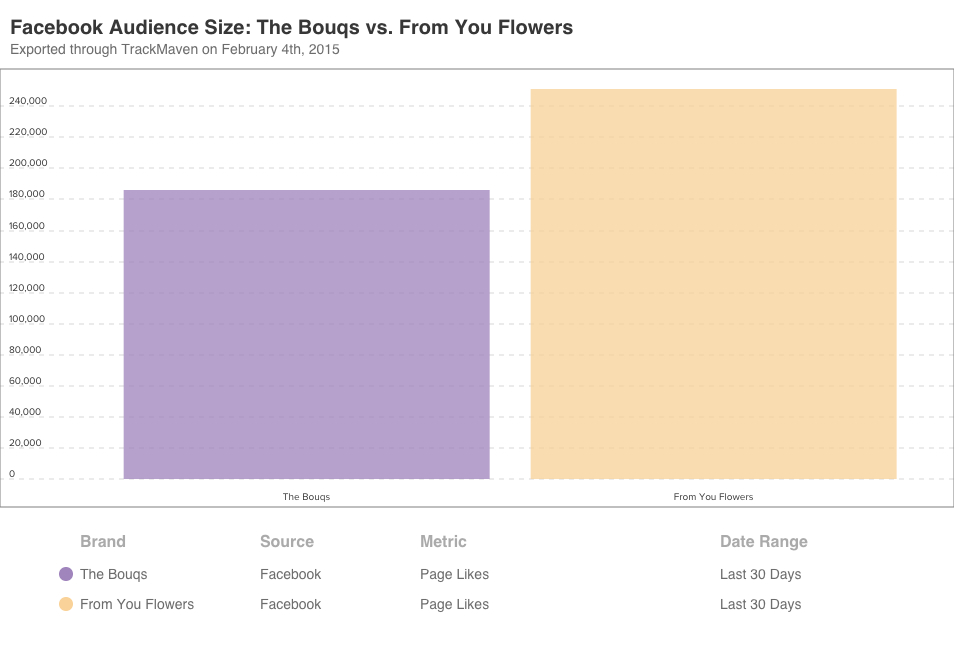Viewport: 954px width, 664px height.
Task: Click the 240,000 y-axis label
Action: pos(28,101)
